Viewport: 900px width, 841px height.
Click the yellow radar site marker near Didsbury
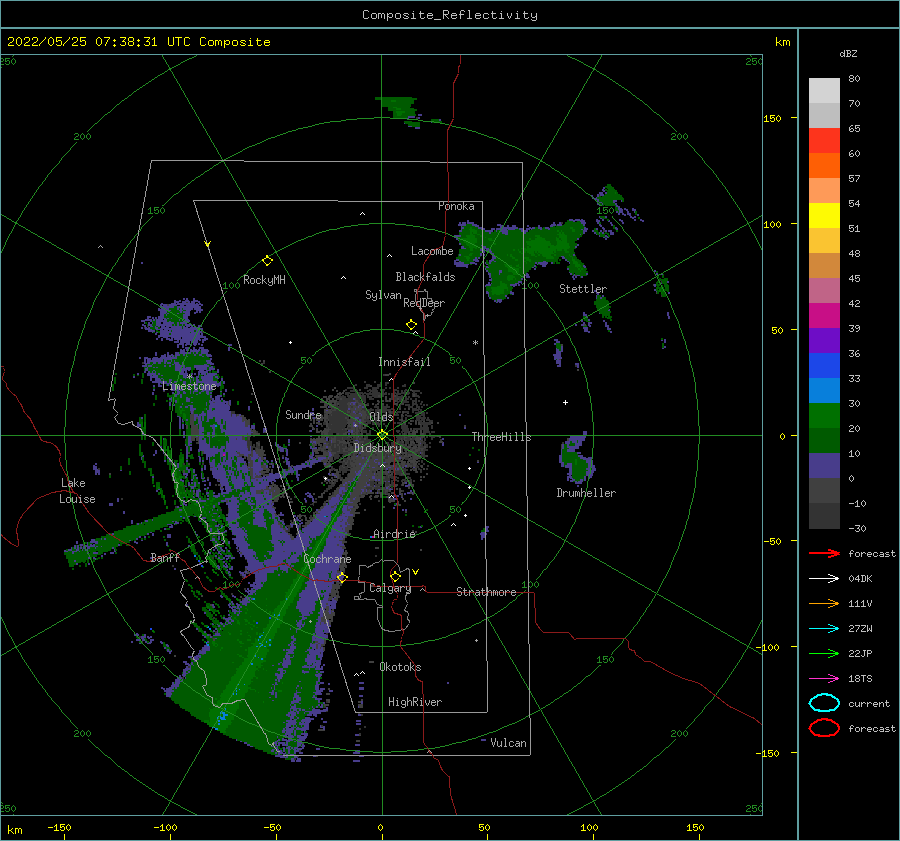tap(382, 435)
